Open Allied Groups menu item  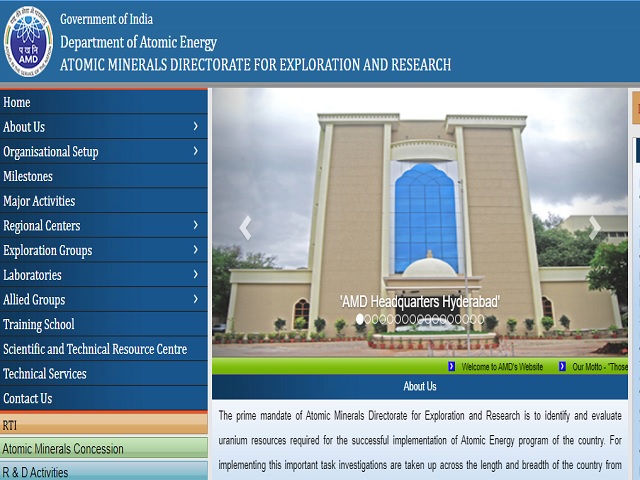click(104, 300)
